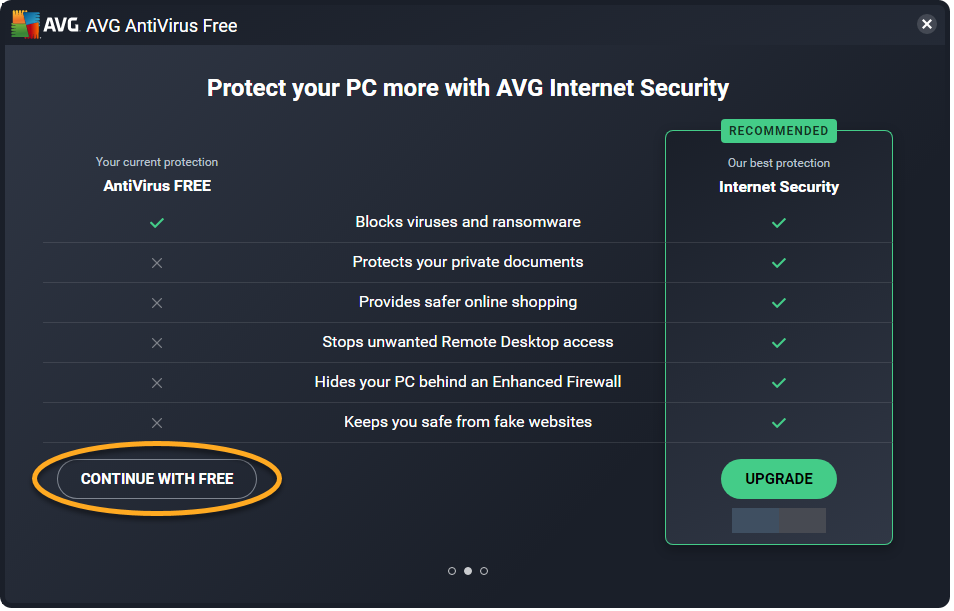Click the checkmark for Keeps you safe from fake websites
Image resolution: width=954 pixels, height=611 pixels.
(779, 423)
